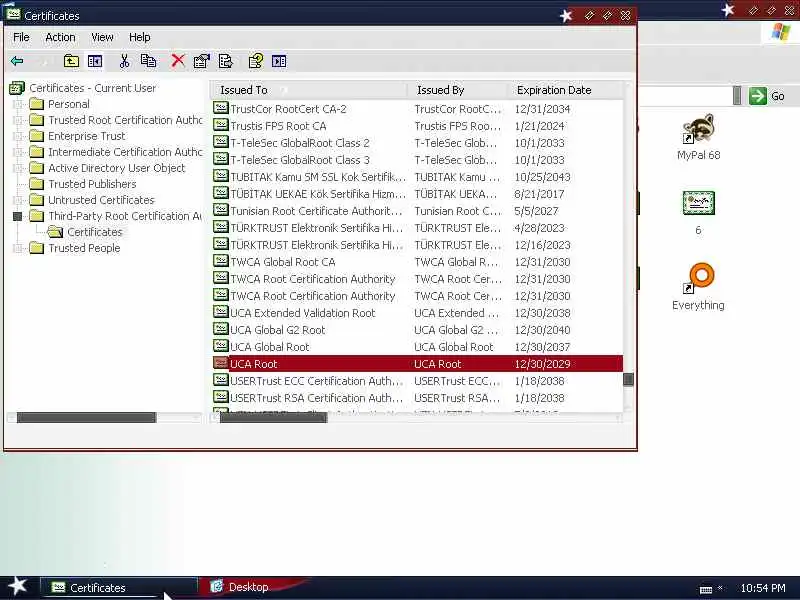Click certificate icon of TWCA Global Root CA
Screen dimensions: 800x600
220,261
